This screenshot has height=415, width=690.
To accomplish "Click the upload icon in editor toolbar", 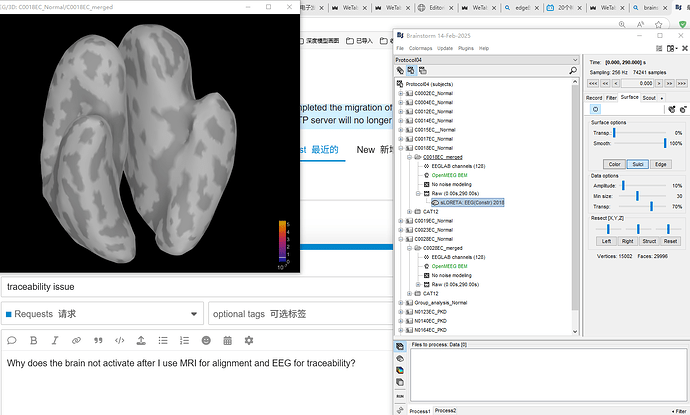I will pyautogui.click(x=141, y=340).
